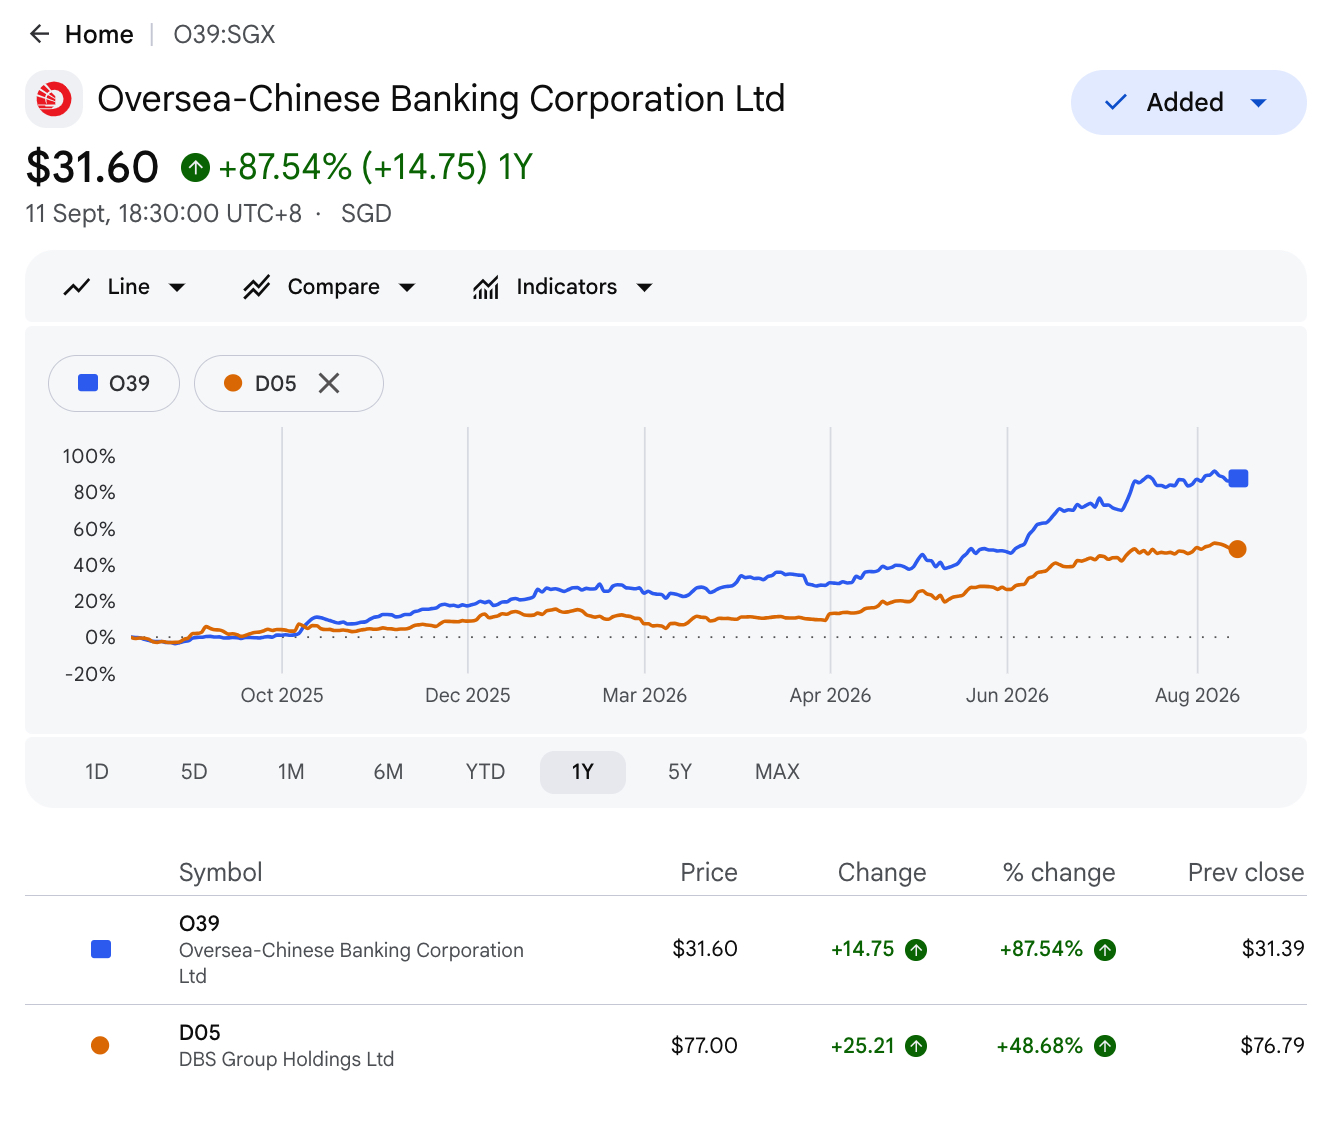
Task: Click the up-arrow icon beside O39 change +14.75
Action: 916,950
